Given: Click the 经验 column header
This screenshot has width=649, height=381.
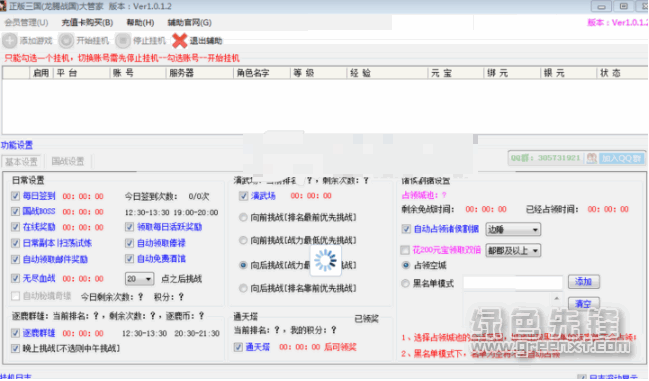Looking at the screenshot, I should pyautogui.click(x=387, y=73).
